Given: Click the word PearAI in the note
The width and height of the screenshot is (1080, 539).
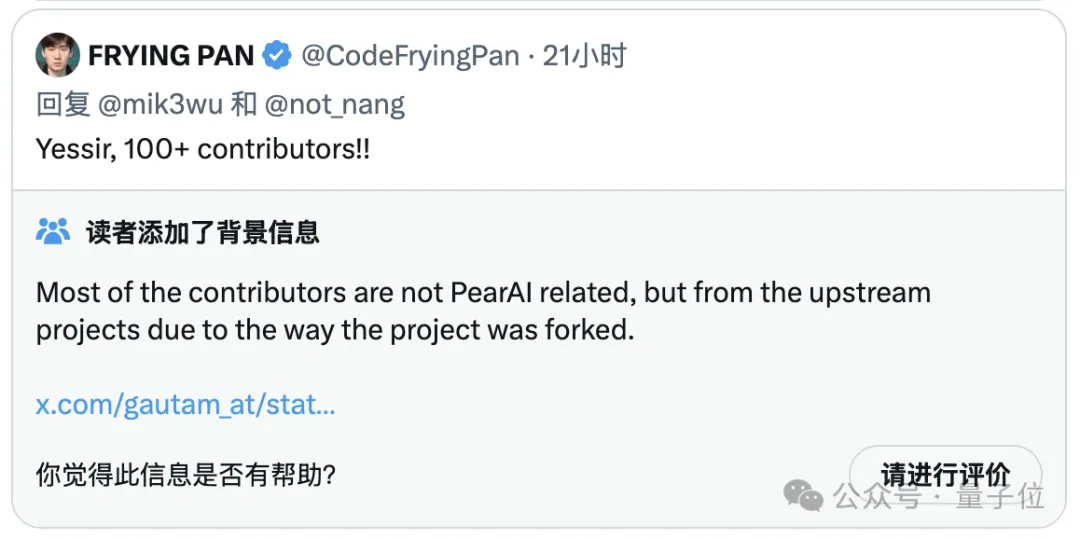Looking at the screenshot, I should (x=491, y=293).
